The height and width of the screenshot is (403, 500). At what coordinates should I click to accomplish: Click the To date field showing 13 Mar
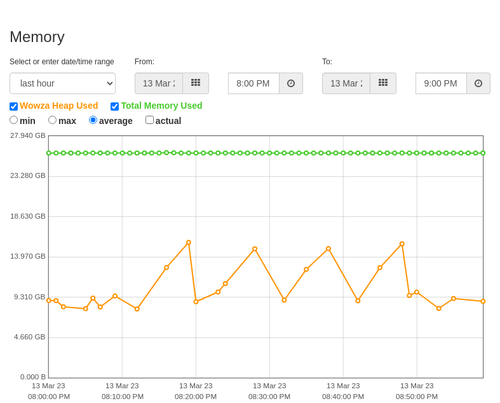pyautogui.click(x=346, y=83)
